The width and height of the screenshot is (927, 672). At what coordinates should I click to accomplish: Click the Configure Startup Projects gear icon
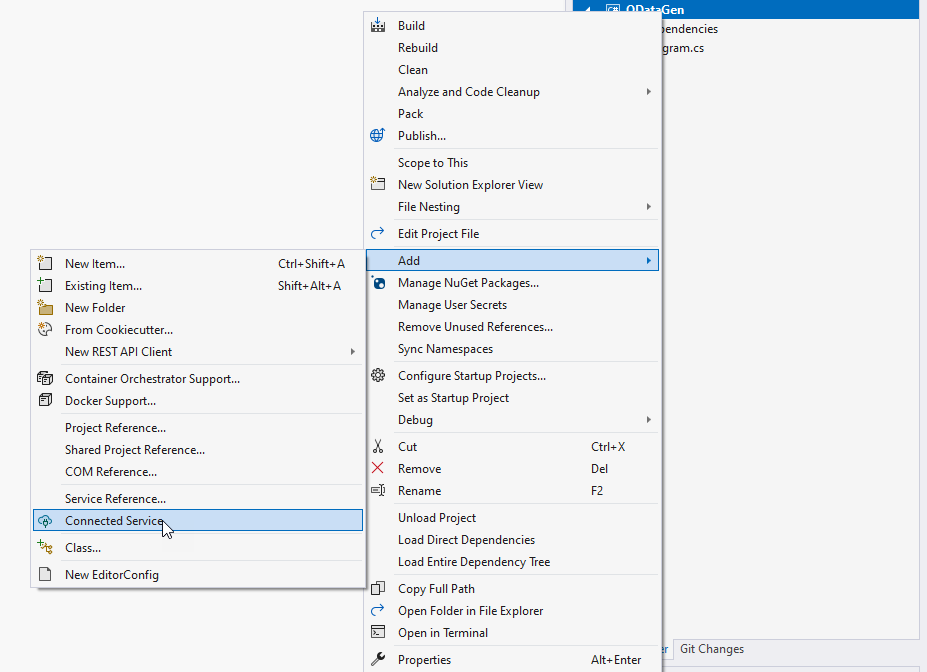tap(378, 375)
